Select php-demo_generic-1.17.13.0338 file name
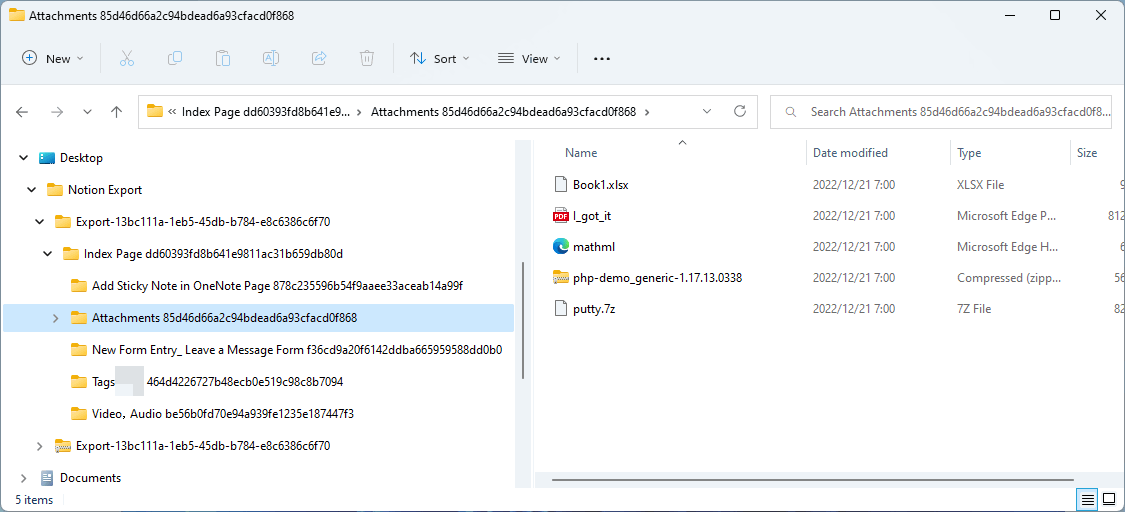This screenshot has width=1125, height=512. tap(657, 278)
